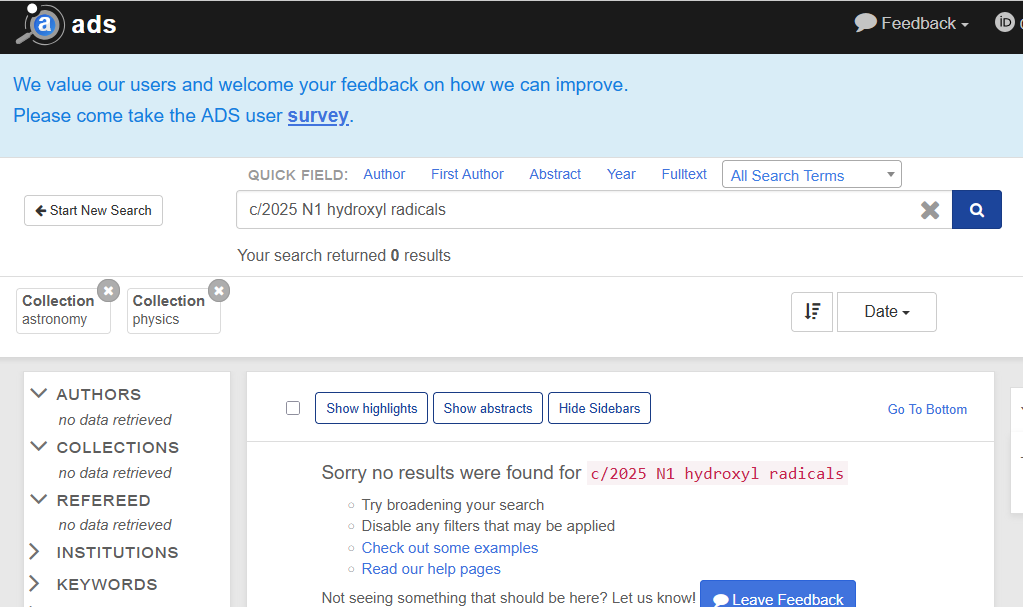
Task: Expand the INSTITUTIONS facet
Action: [35, 552]
